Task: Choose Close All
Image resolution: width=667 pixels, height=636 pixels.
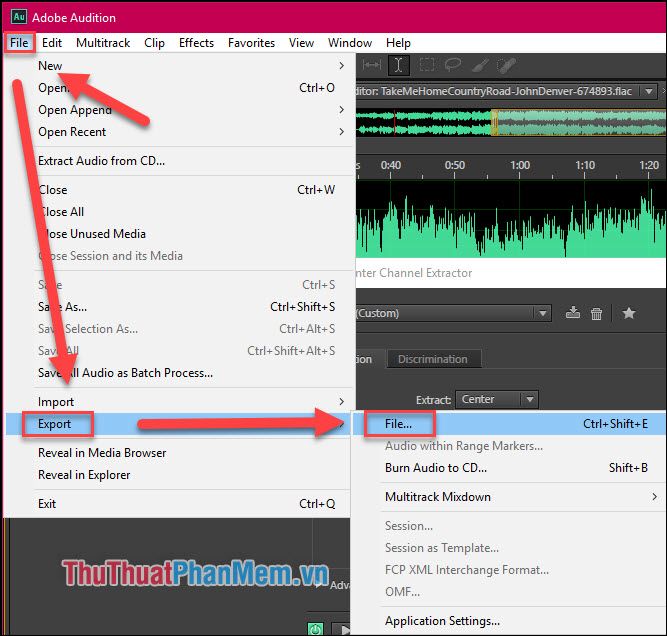Action: pos(180,212)
